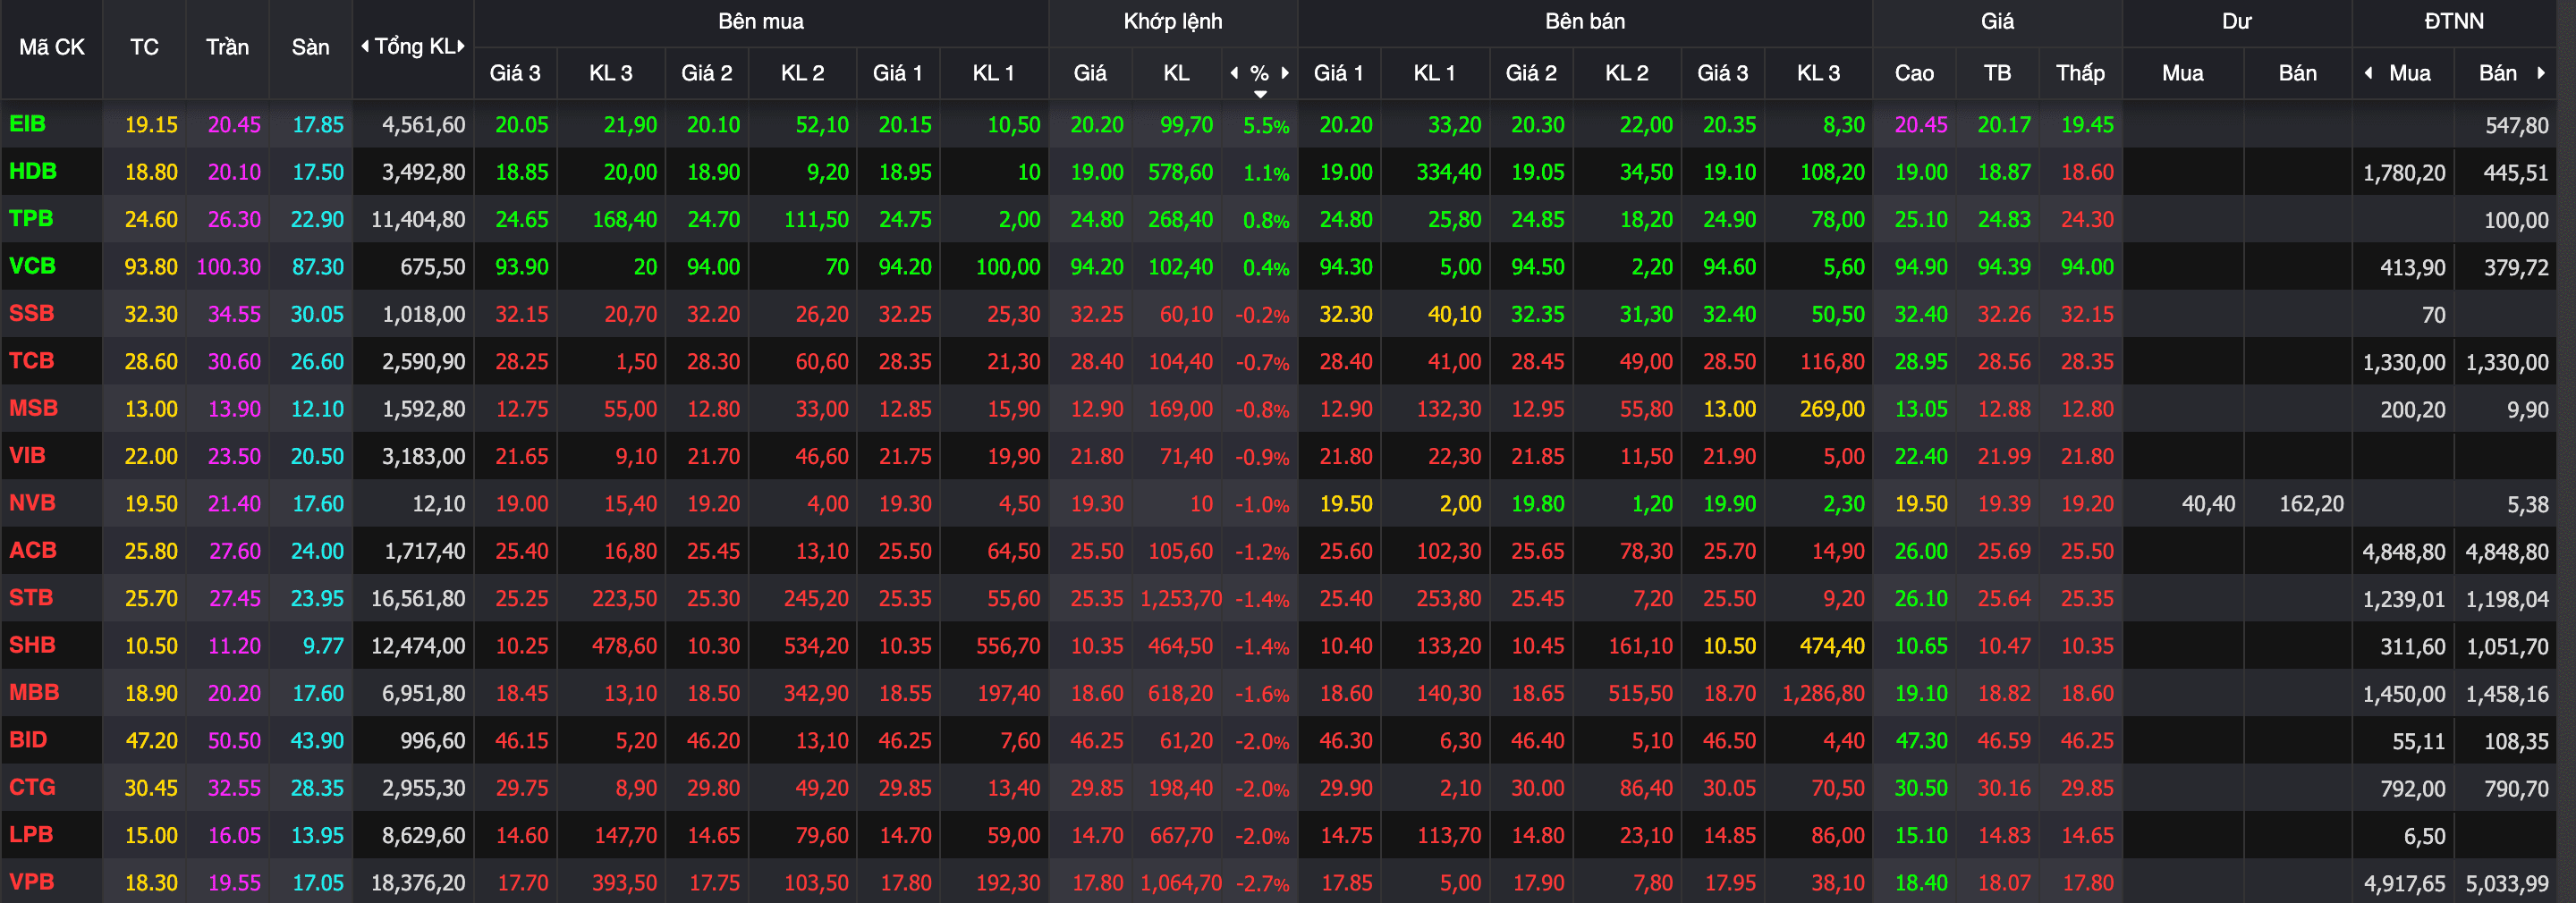The image size is (2576, 903).
Task: Open STB stock symbol
Action: [x=31, y=597]
